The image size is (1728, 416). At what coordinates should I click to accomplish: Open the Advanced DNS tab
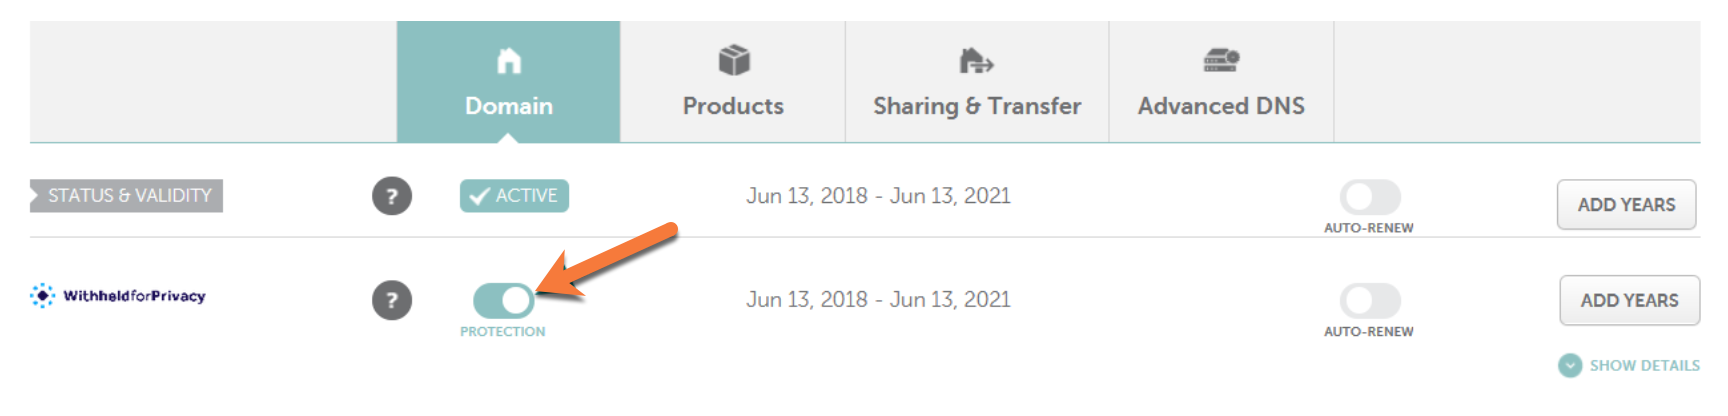coord(1221,105)
